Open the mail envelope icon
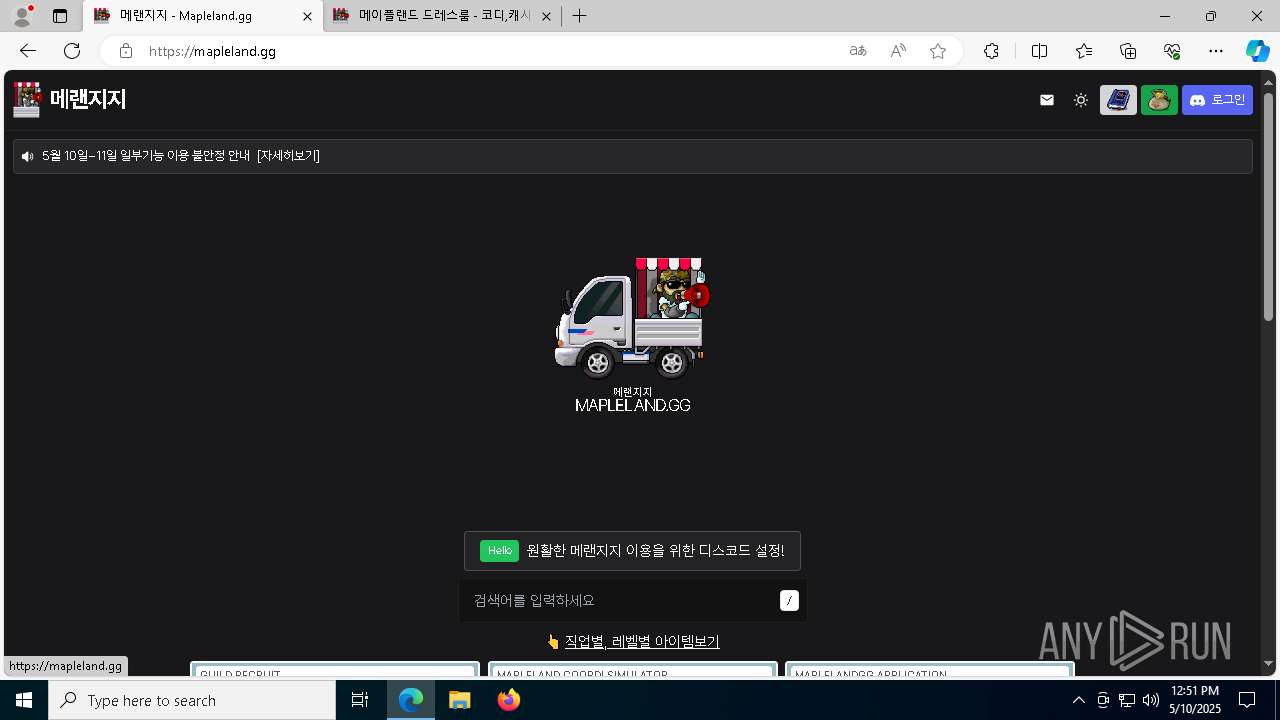This screenshot has height=720, width=1280. (x=1047, y=100)
